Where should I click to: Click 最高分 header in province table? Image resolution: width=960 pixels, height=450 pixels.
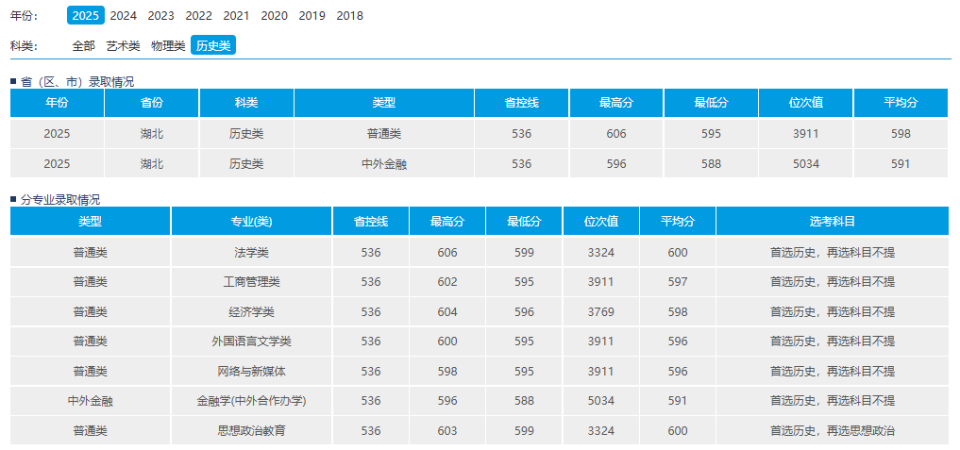(617, 103)
